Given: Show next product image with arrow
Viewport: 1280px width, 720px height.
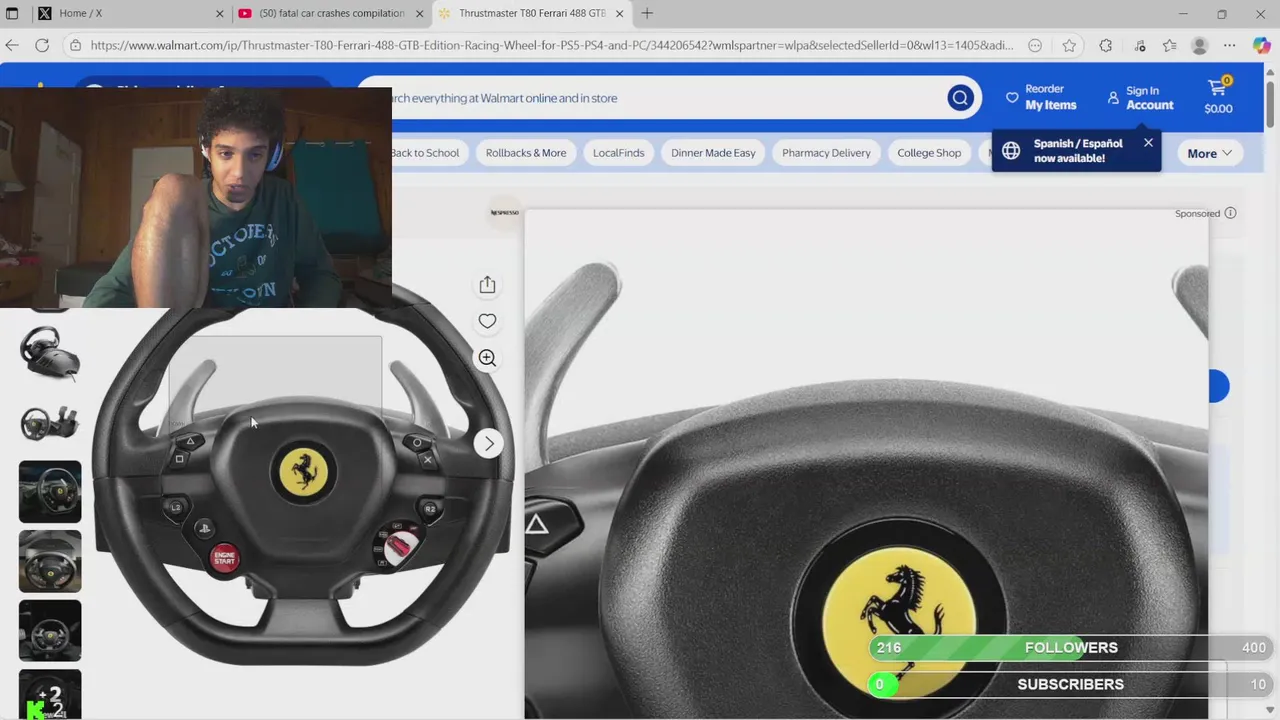Looking at the screenshot, I should (489, 443).
